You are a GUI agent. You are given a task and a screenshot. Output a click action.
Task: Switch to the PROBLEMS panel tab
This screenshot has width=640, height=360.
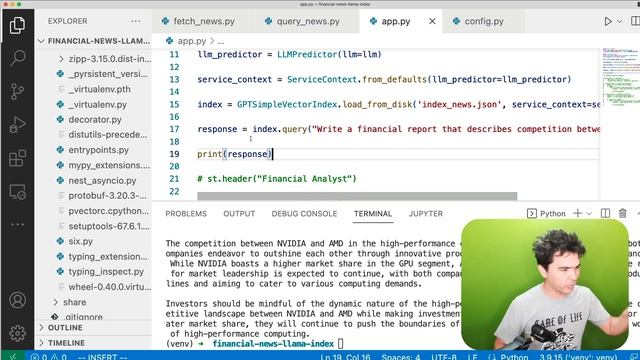point(186,213)
